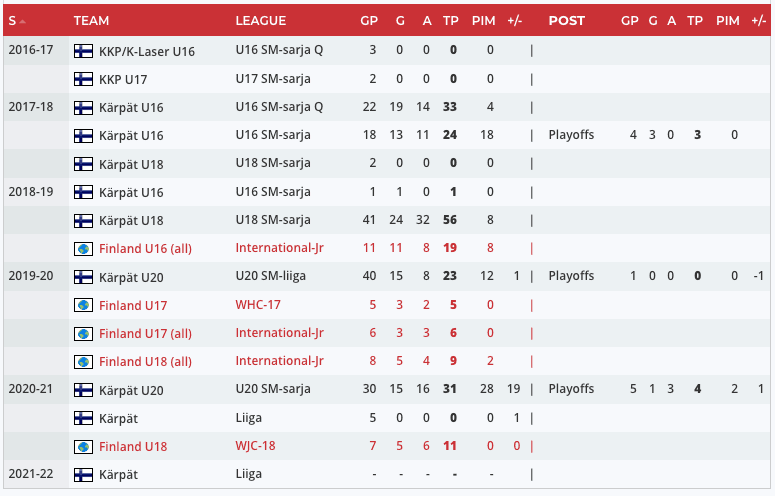Open the Finland U17 (all) team link

coord(145,333)
